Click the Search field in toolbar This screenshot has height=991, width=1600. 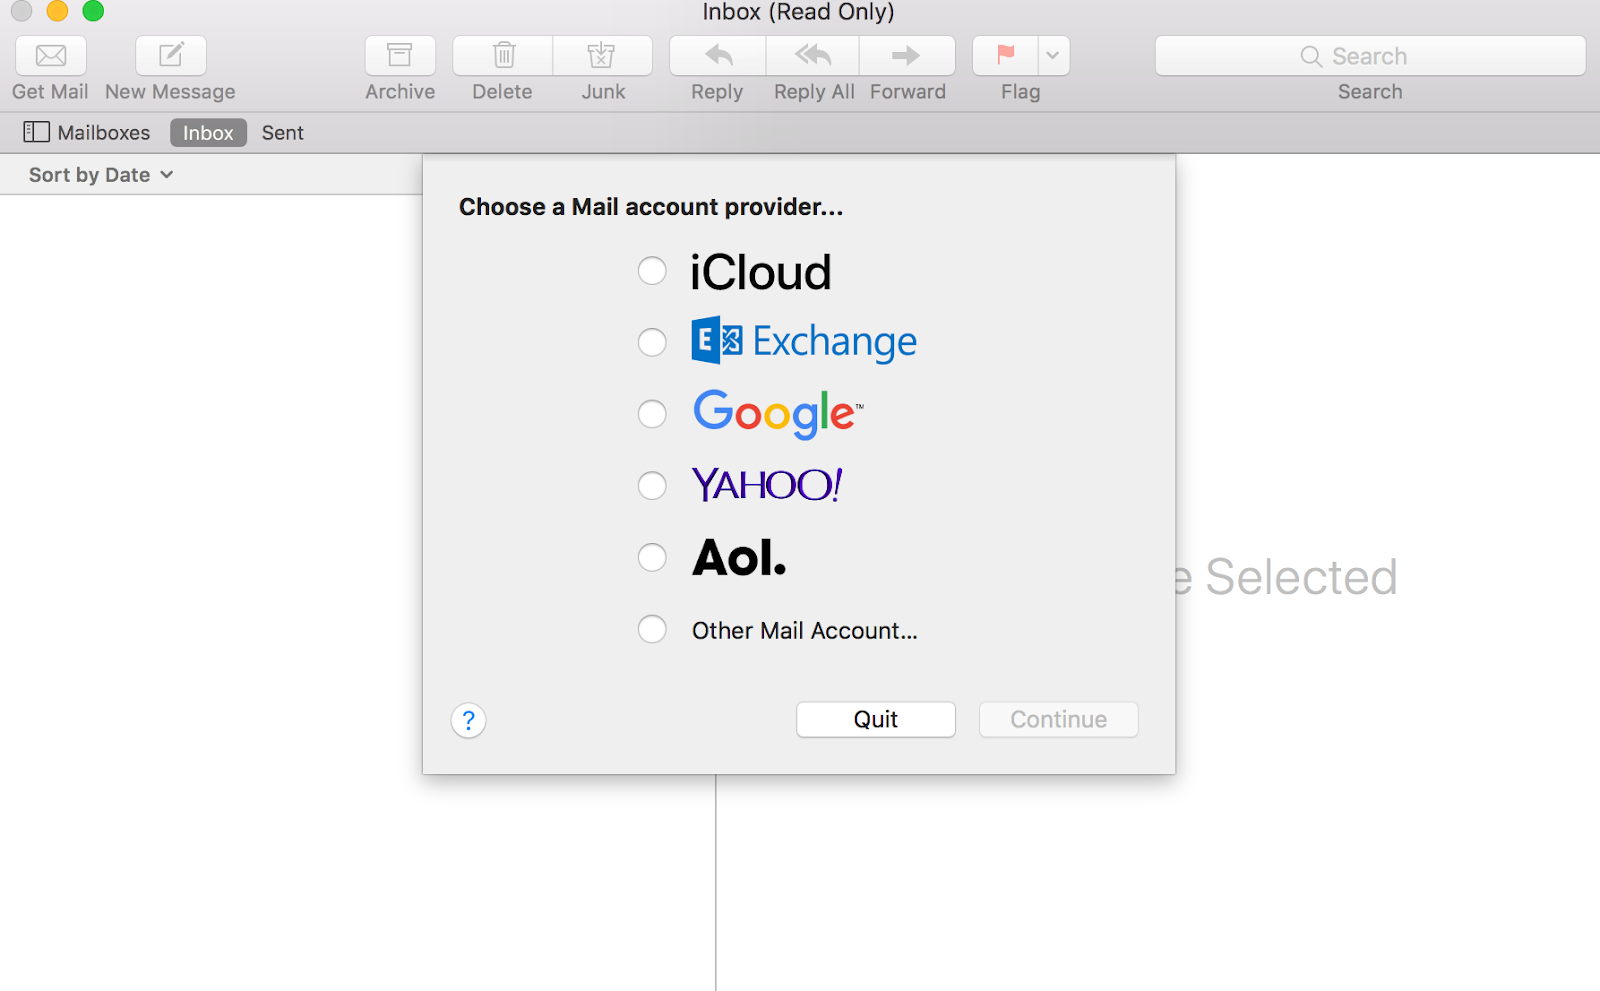pos(1370,56)
